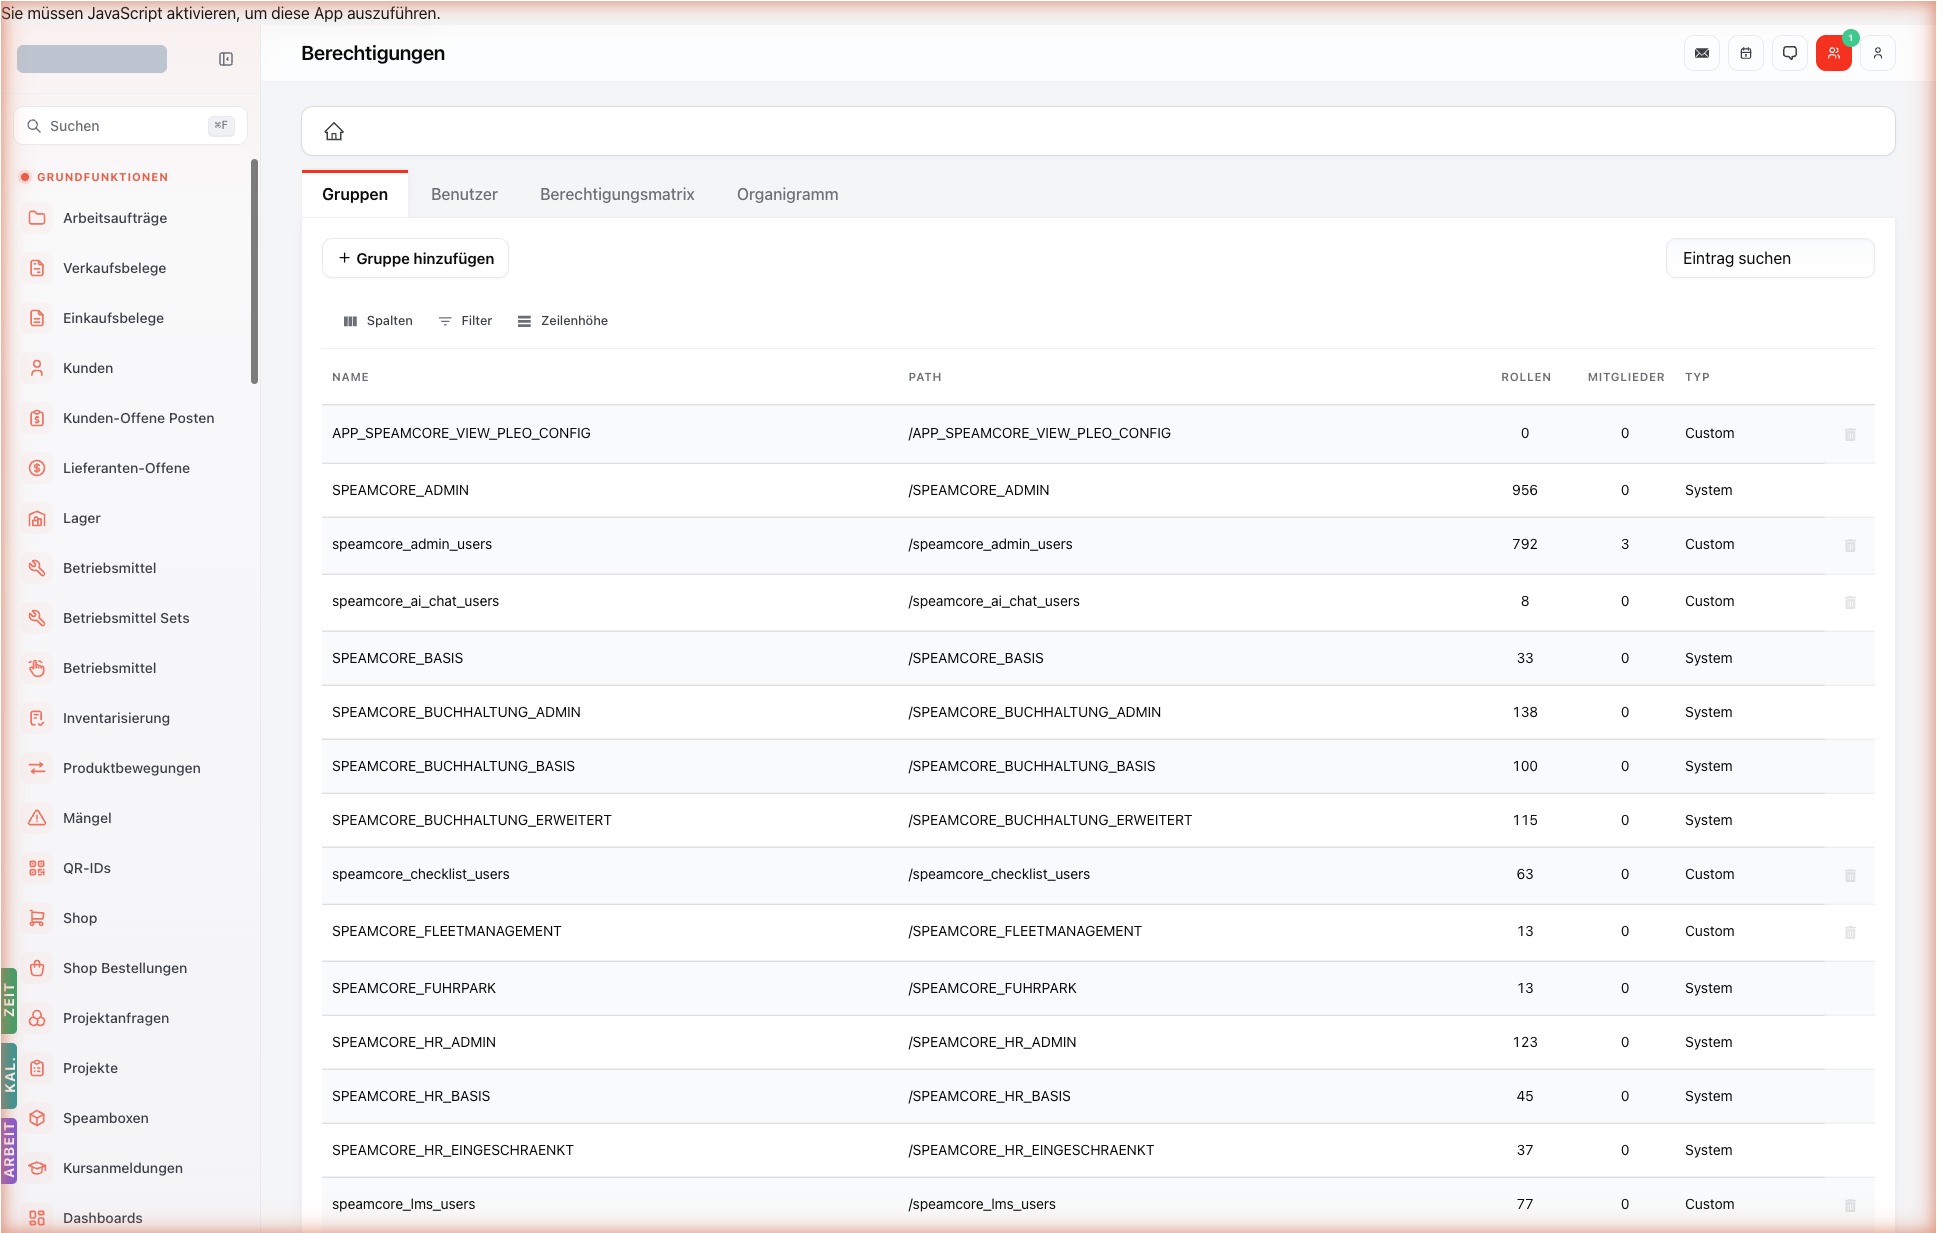Open the KAL. side tab
Screen dimensions: 1945x1233
tap(9, 1076)
